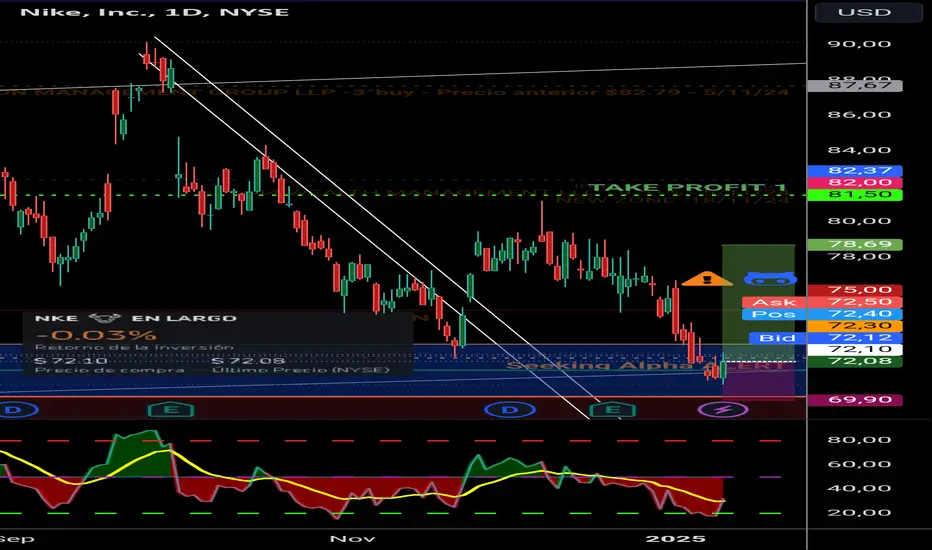
Task: Click the pink 82,00 price tag
Action: [x=855, y=183]
